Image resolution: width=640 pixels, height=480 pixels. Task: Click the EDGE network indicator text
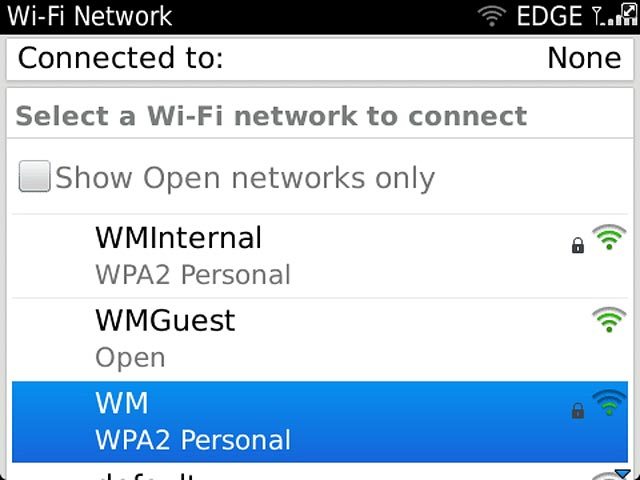click(x=549, y=16)
